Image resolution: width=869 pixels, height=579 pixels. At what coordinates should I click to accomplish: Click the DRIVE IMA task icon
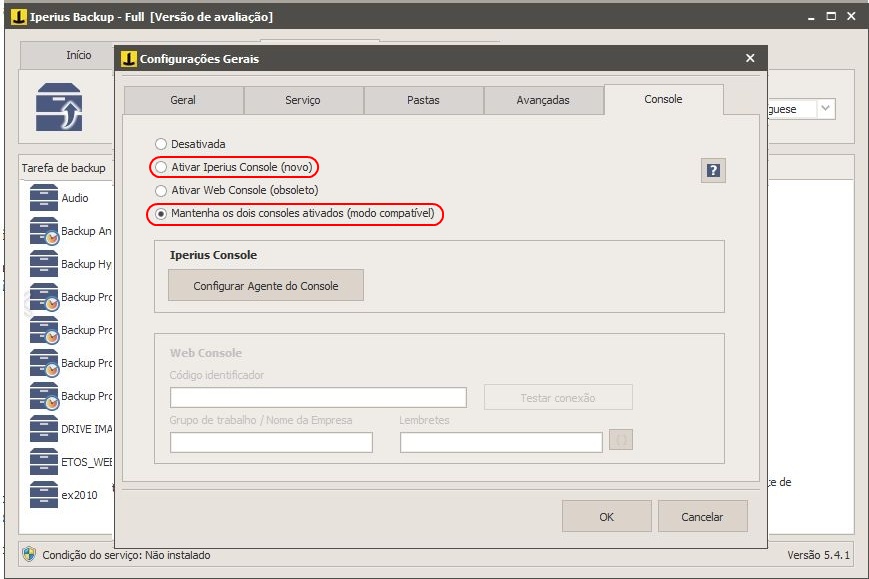[x=44, y=429]
